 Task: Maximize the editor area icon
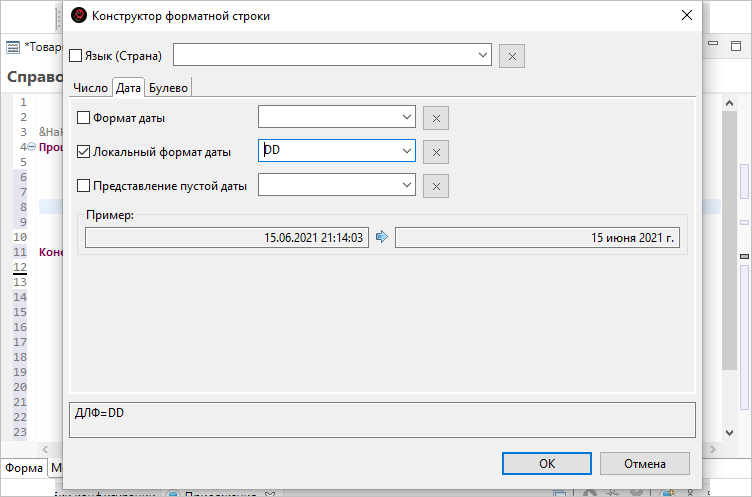[x=736, y=46]
